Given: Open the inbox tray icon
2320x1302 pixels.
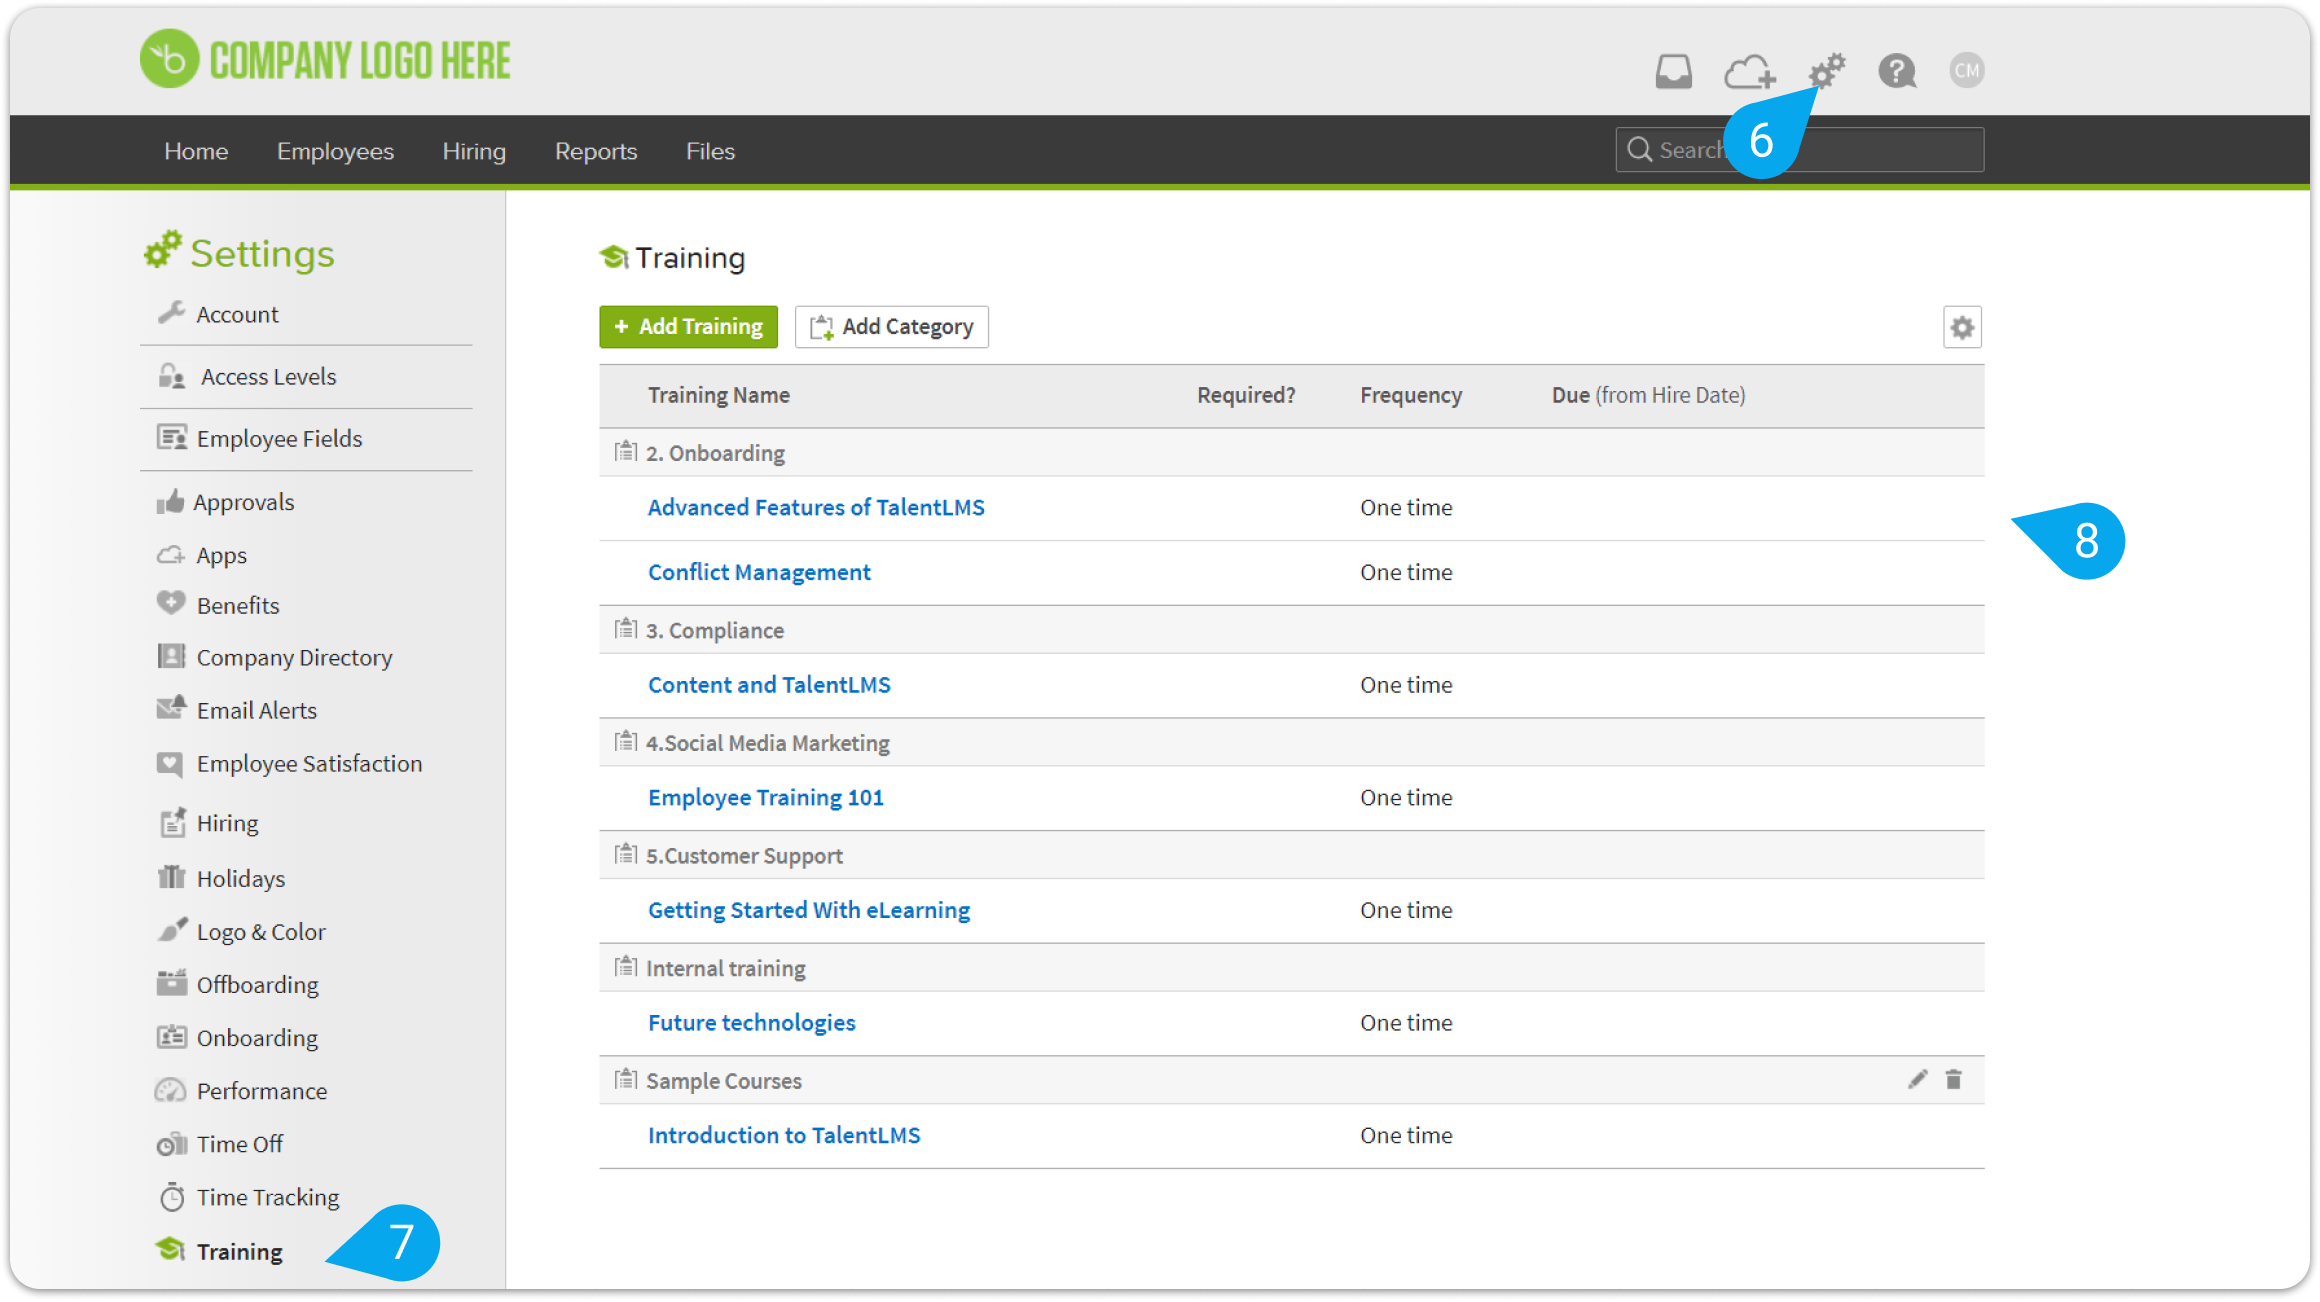Looking at the screenshot, I should tap(1673, 71).
